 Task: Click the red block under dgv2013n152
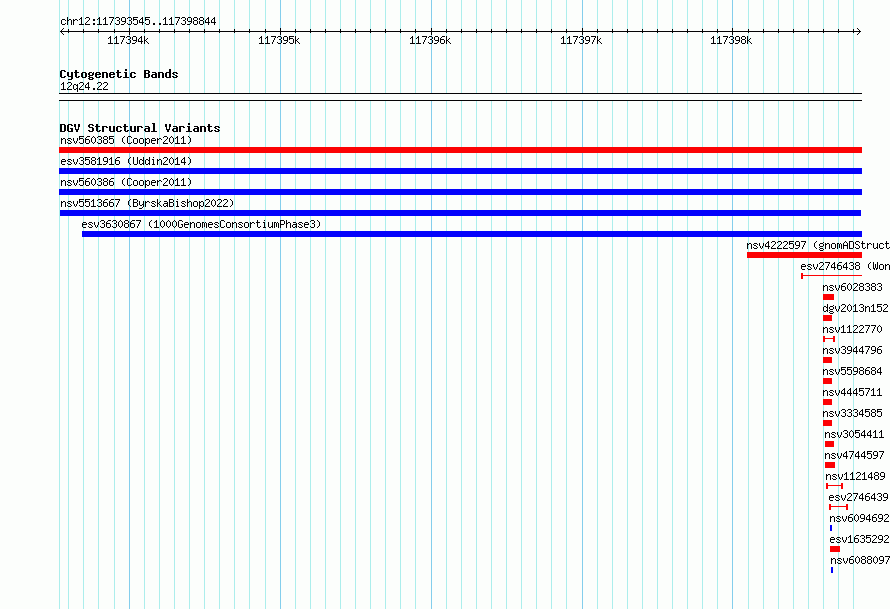[828, 318]
